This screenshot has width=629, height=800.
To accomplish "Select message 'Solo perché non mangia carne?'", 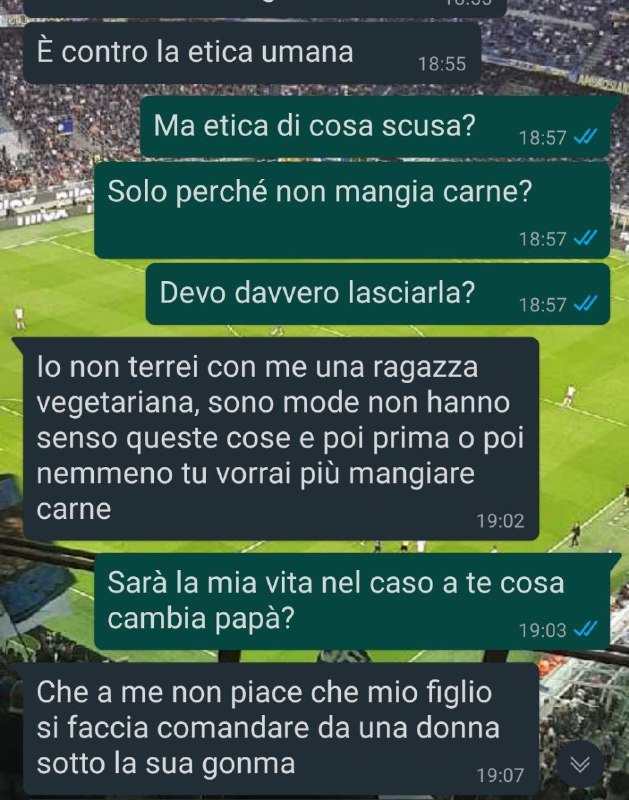I will coord(352,210).
